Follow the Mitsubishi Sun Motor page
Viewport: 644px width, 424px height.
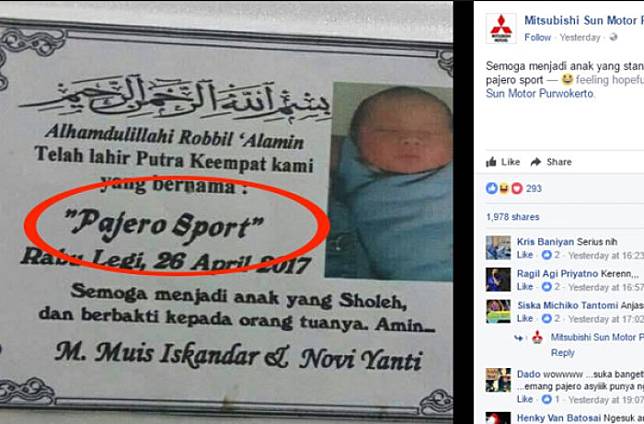point(537,37)
